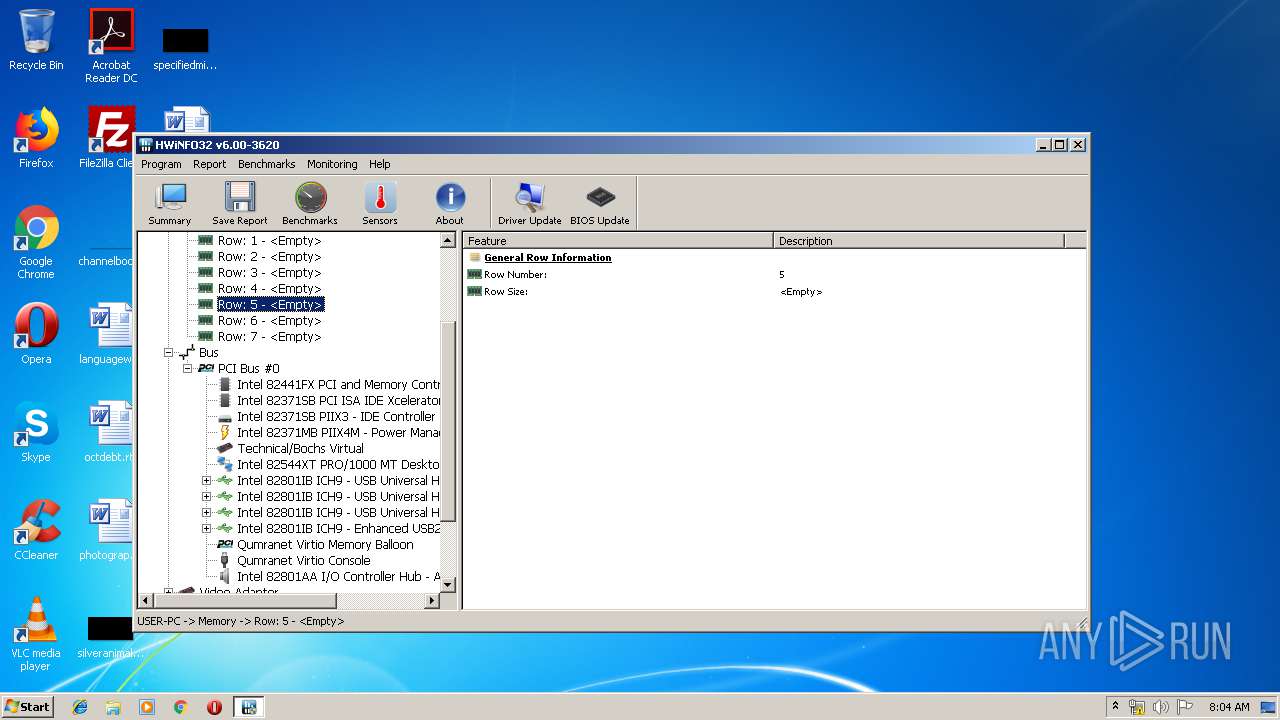Select Intel 82544XT PRO/1000 MT Desktop
This screenshot has width=1280, height=720.
click(338, 465)
